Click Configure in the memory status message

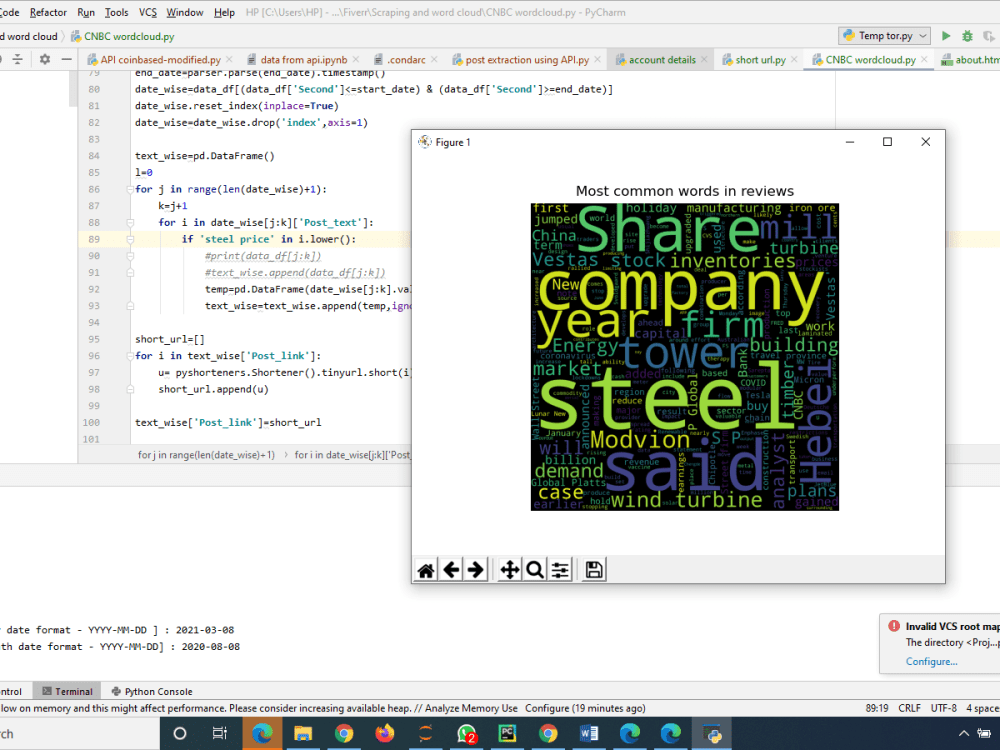tap(547, 708)
